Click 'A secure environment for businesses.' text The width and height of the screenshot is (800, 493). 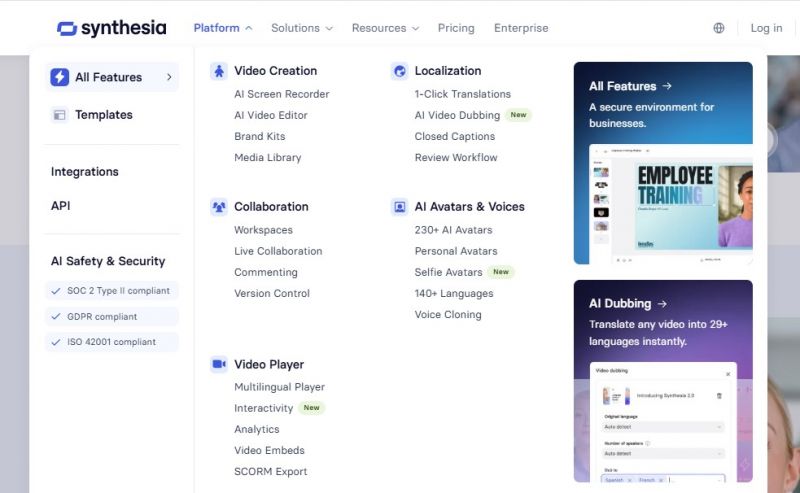point(651,115)
